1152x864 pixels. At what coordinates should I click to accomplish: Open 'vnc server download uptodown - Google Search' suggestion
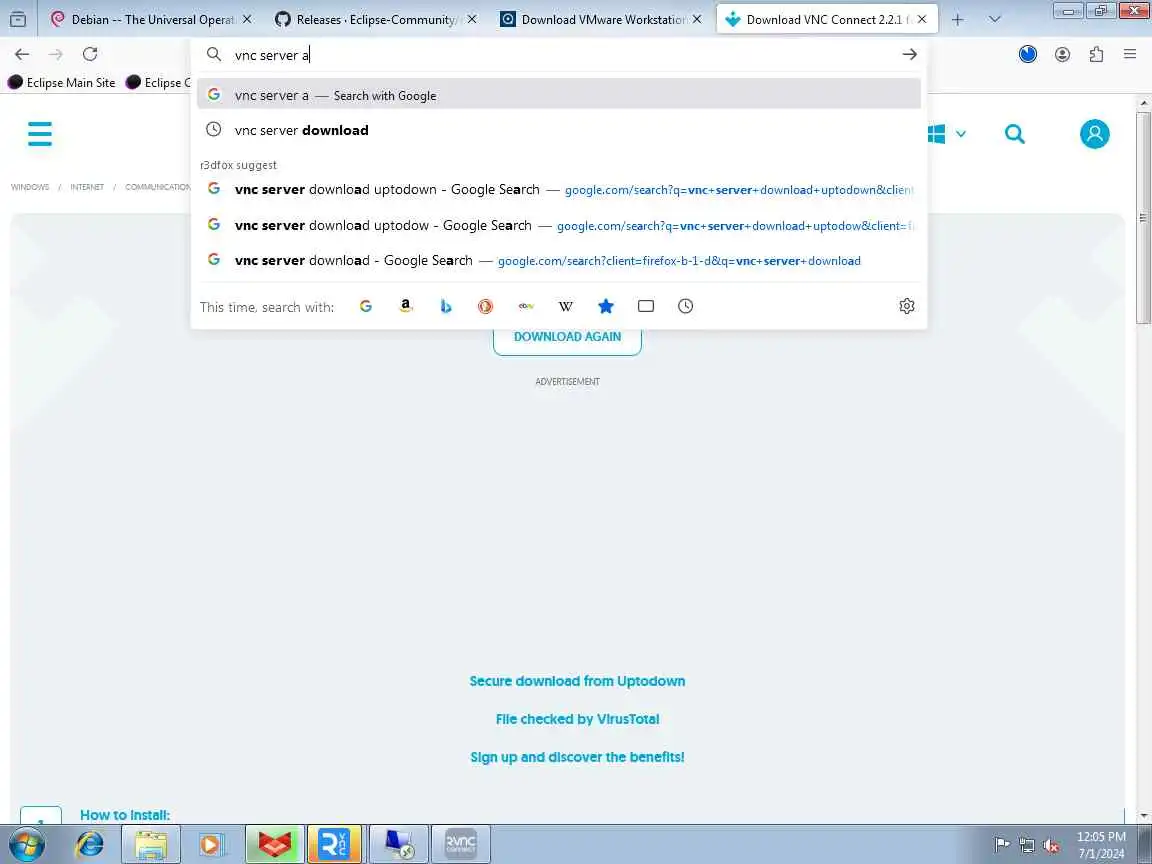click(558, 190)
